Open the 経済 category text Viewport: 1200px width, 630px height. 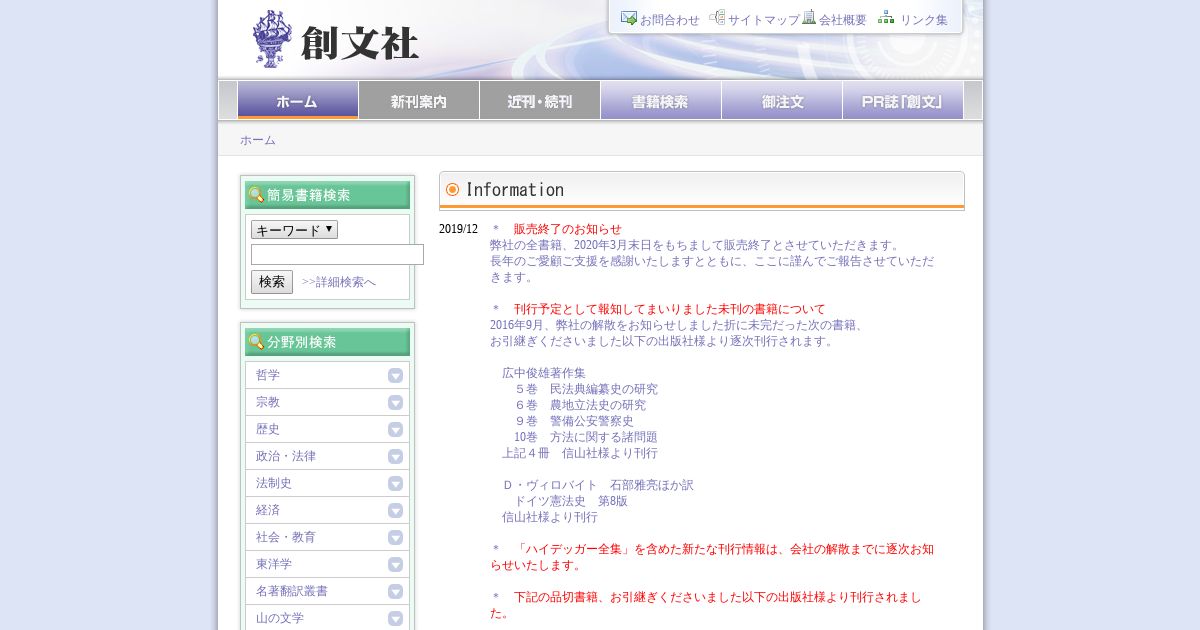pos(268,510)
